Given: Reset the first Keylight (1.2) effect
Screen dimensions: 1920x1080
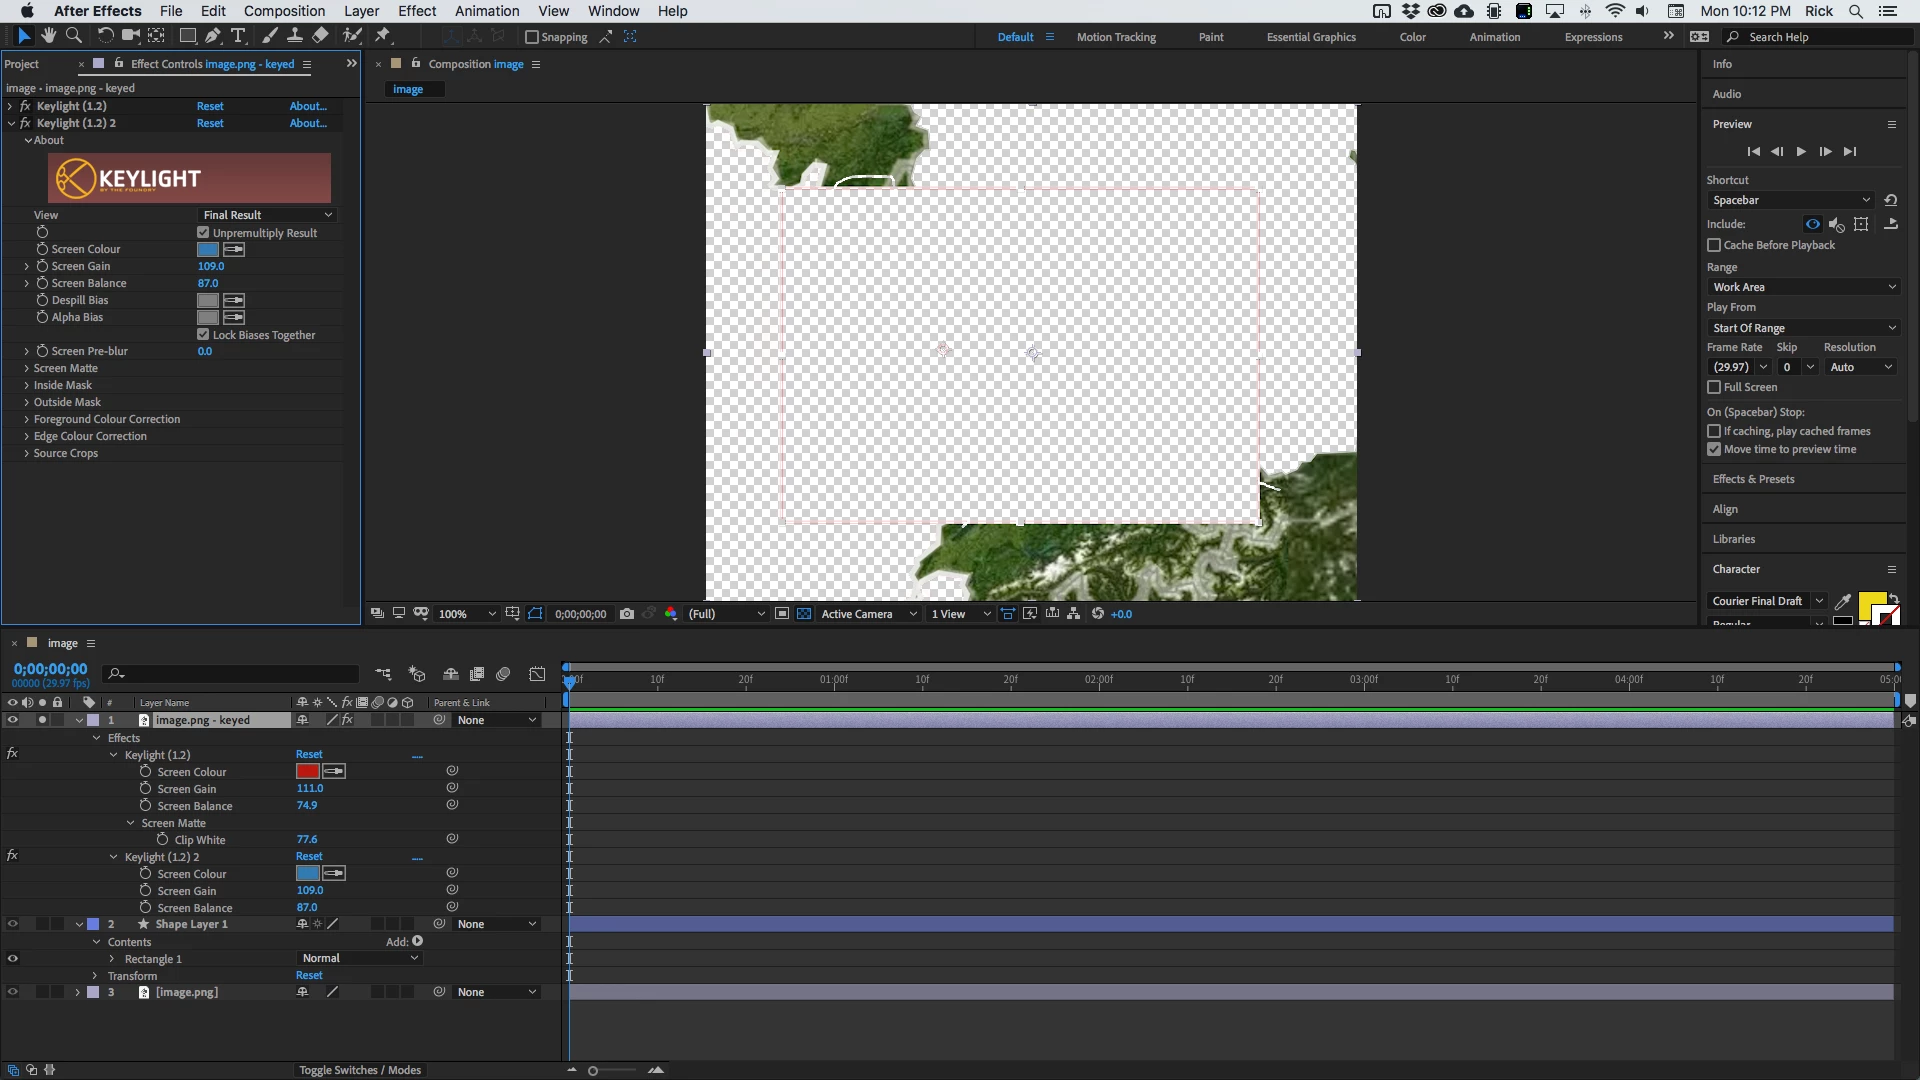Looking at the screenshot, I should coord(210,106).
